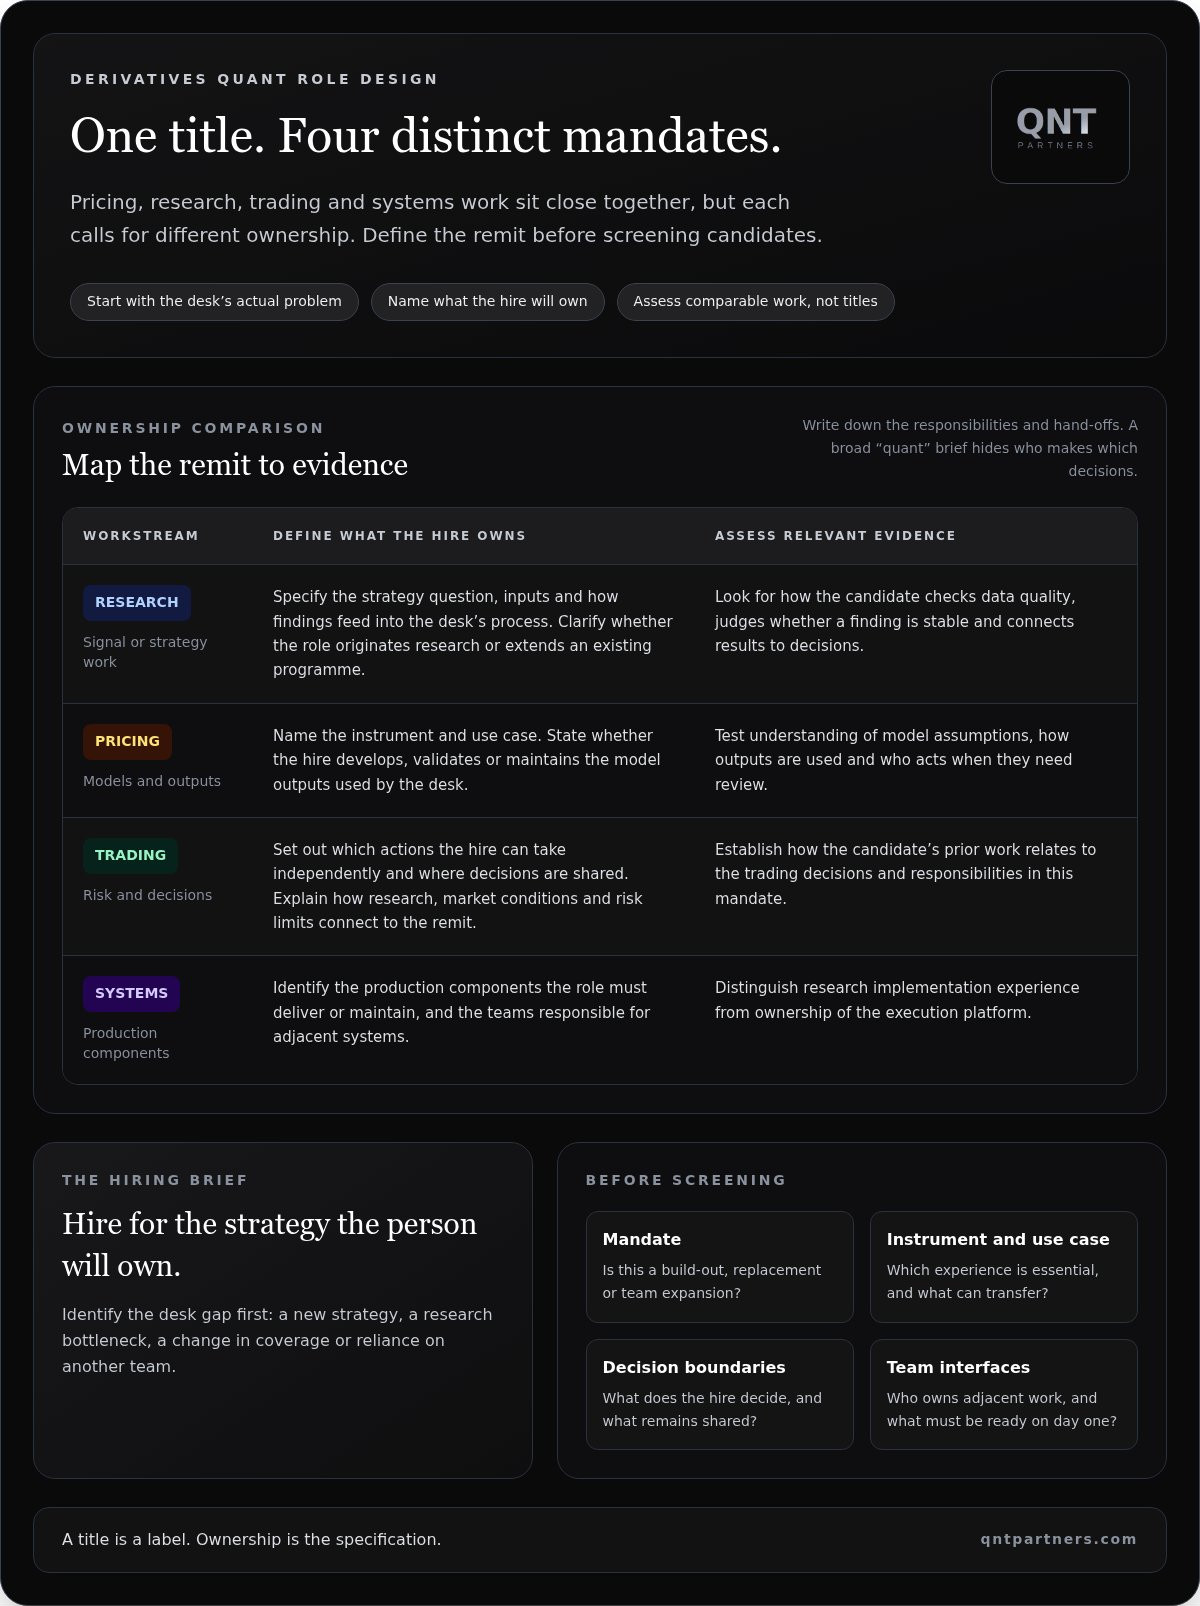This screenshot has height=1606, width=1200.
Task: Open the qntpartners.com link
Action: [1059, 1539]
